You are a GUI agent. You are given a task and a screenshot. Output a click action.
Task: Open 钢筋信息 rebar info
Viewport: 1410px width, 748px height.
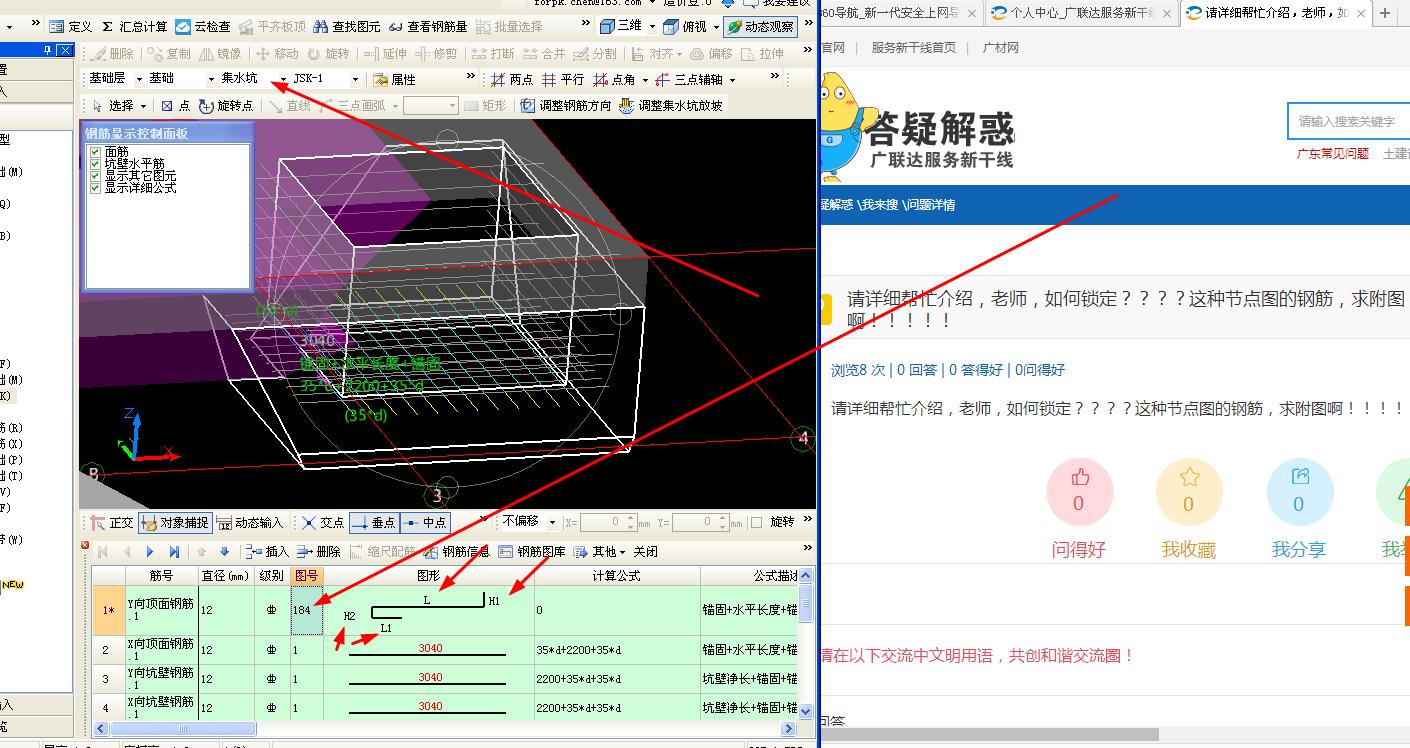[x=456, y=551]
